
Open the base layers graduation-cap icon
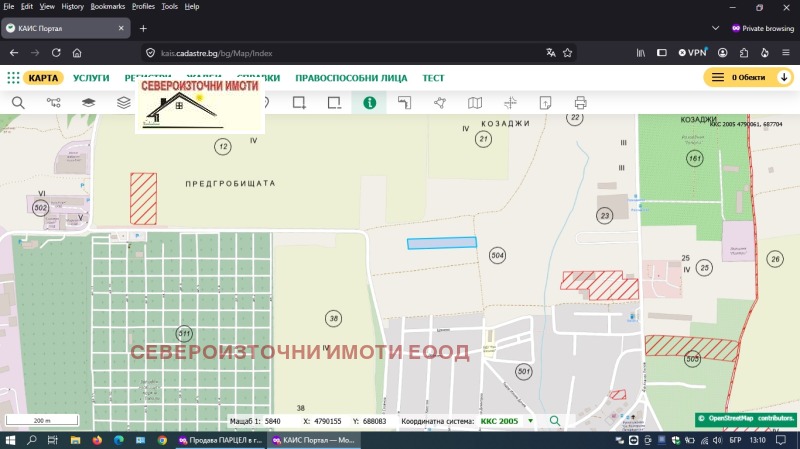pyautogui.click(x=88, y=103)
